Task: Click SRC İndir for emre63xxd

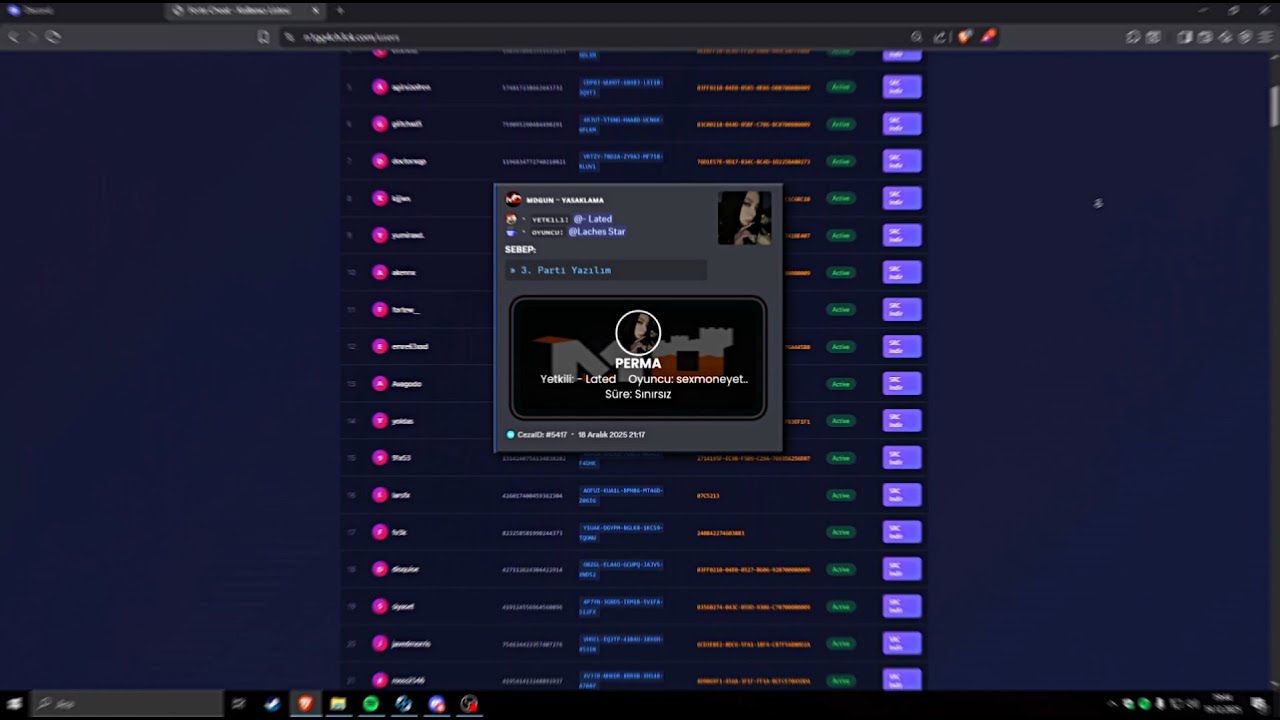Action: 901,347
